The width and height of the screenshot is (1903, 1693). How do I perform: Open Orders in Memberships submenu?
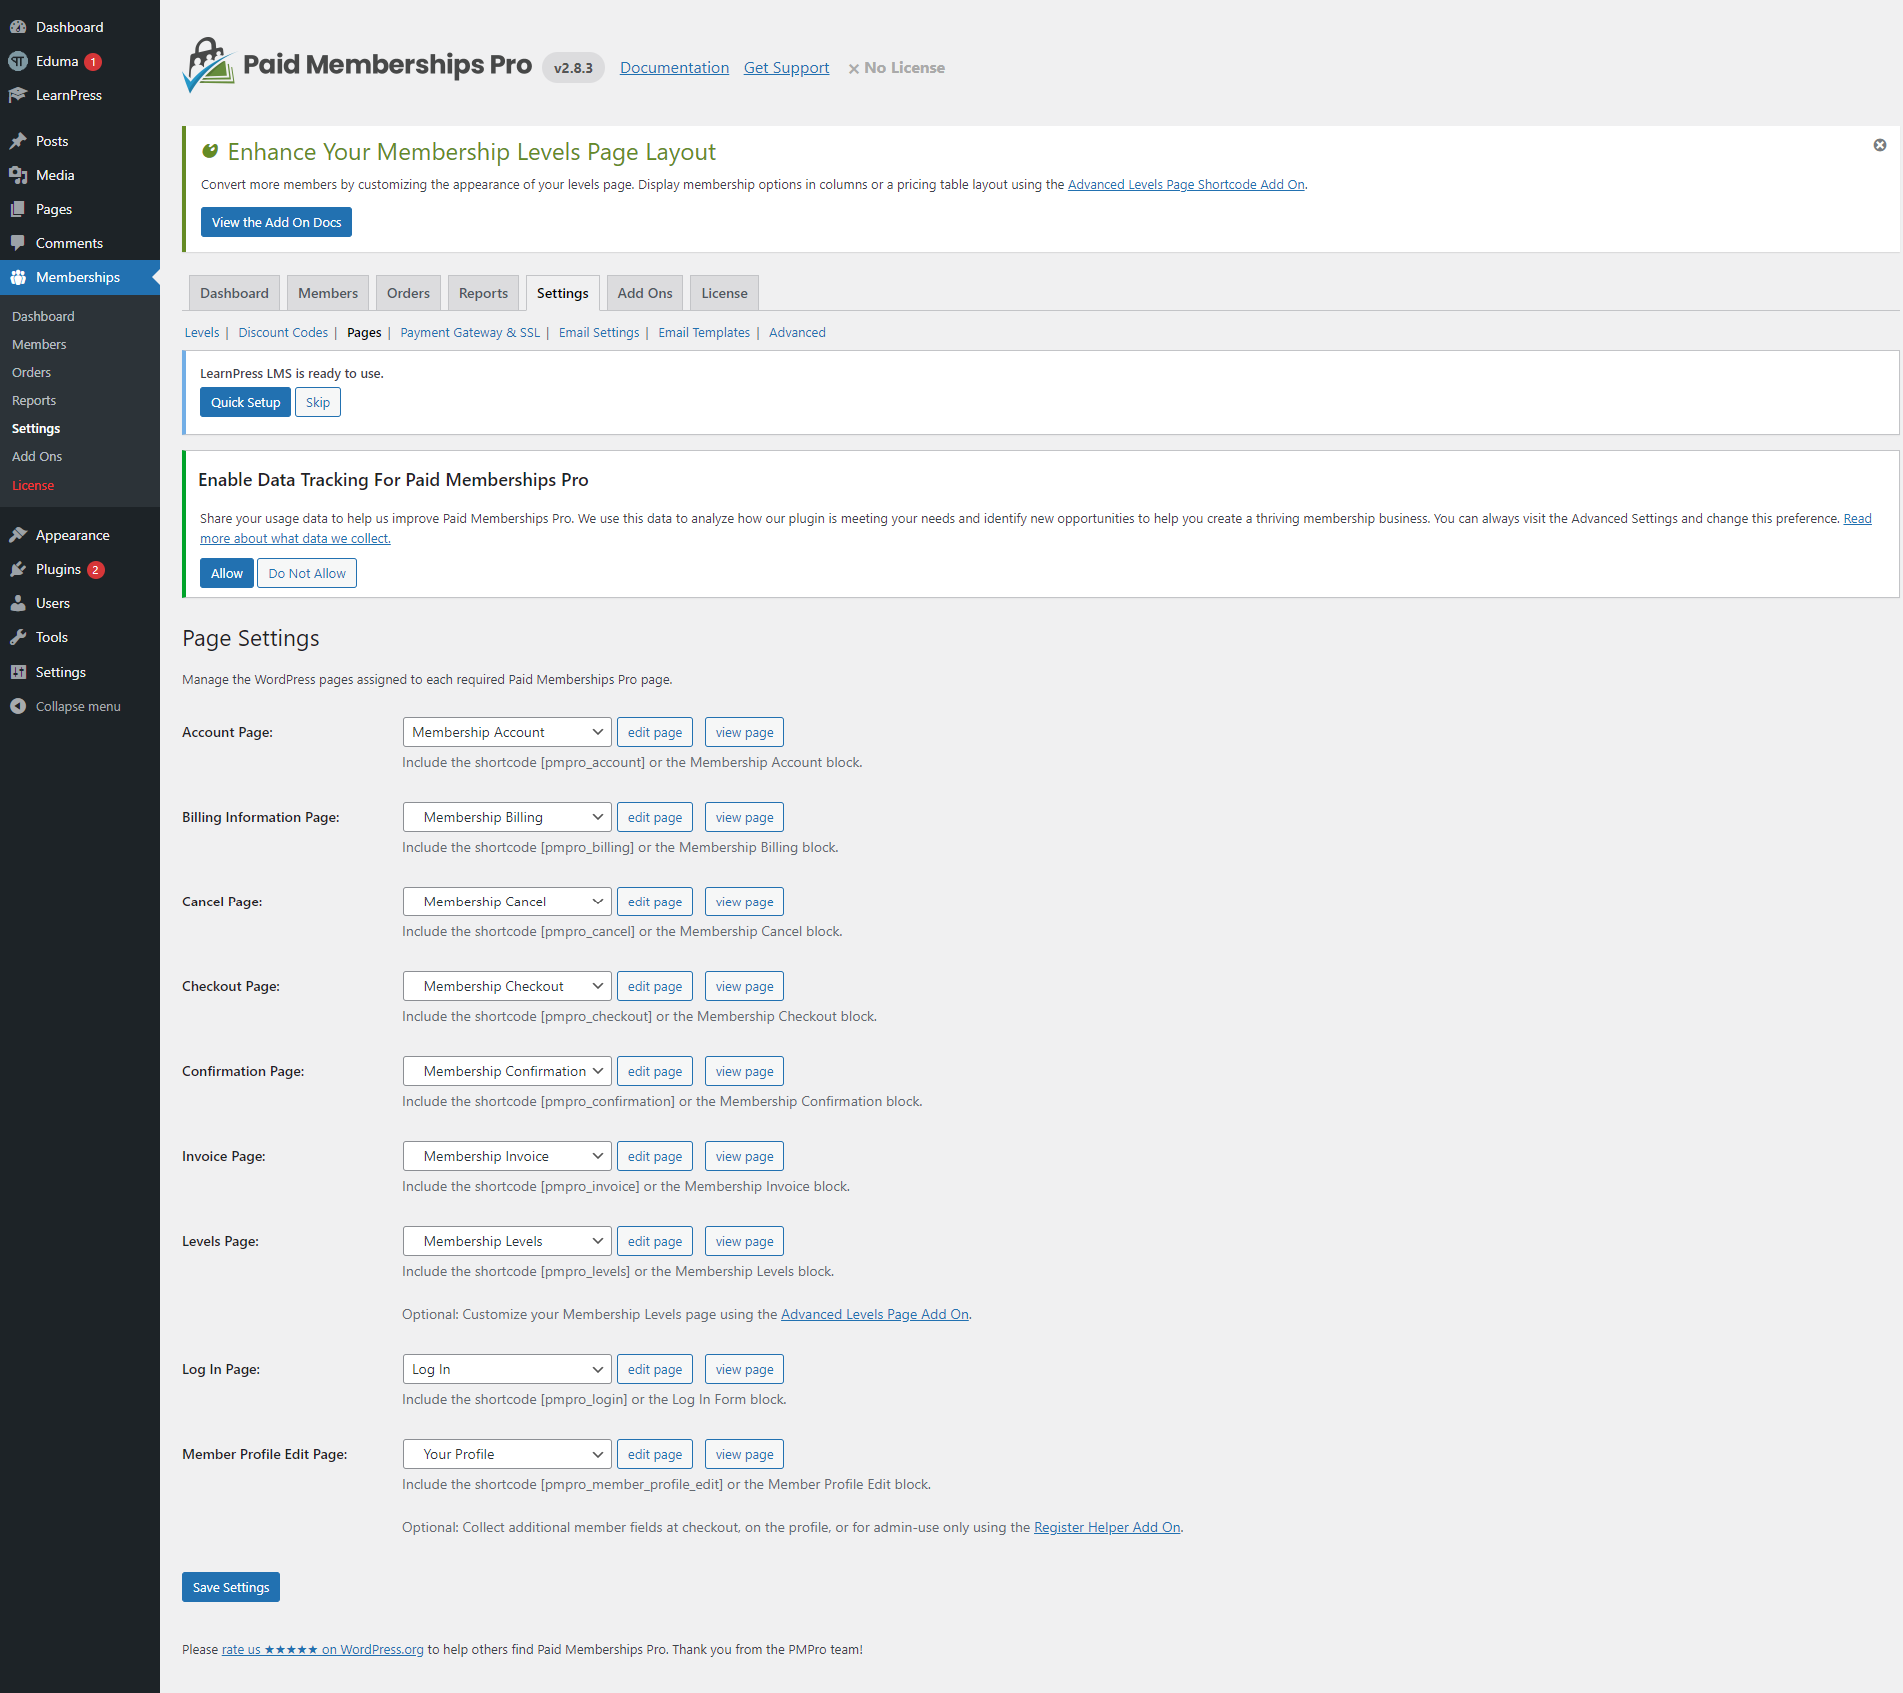(x=31, y=372)
